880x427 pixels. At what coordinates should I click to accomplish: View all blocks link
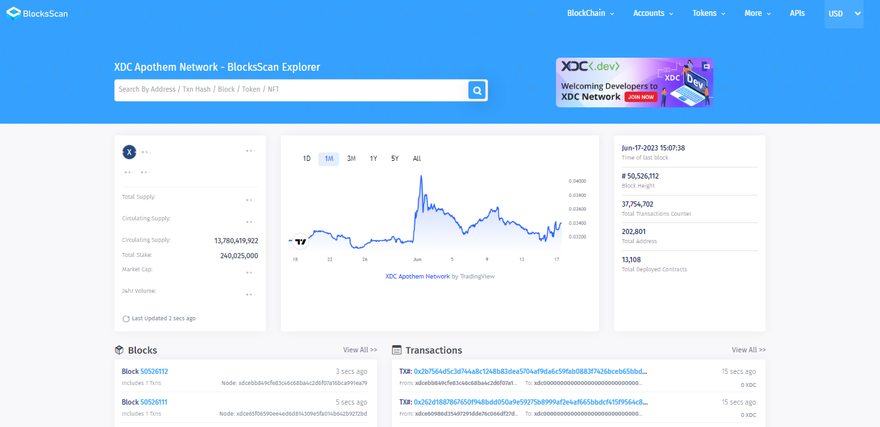pos(360,350)
